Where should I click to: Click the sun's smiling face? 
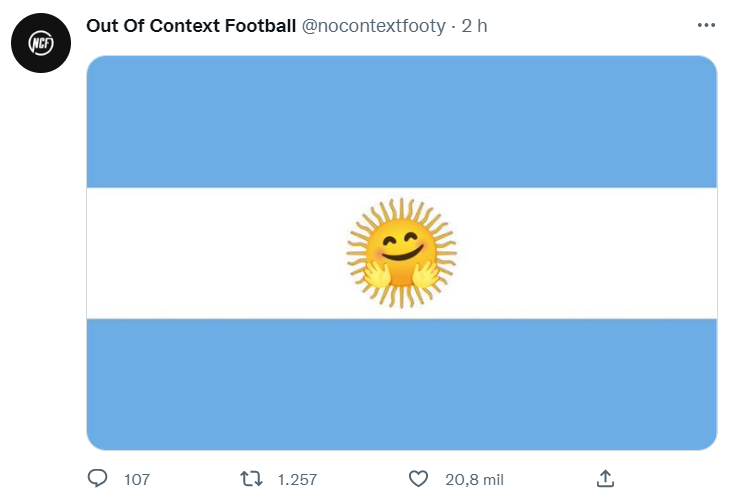(x=401, y=246)
